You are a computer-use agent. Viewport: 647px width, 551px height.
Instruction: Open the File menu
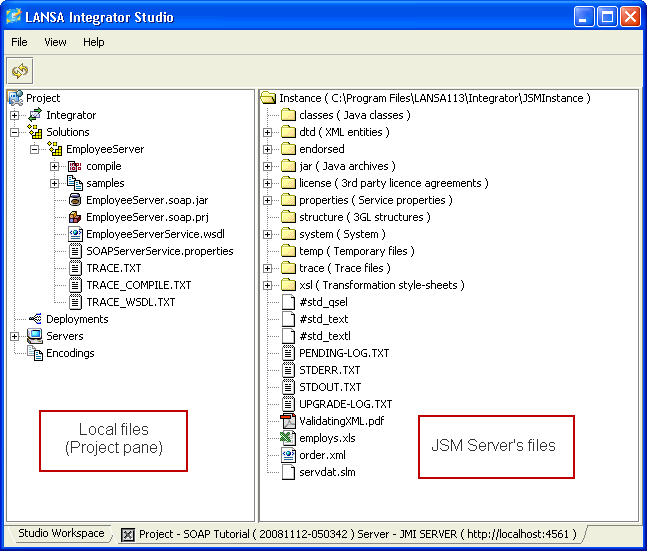19,42
